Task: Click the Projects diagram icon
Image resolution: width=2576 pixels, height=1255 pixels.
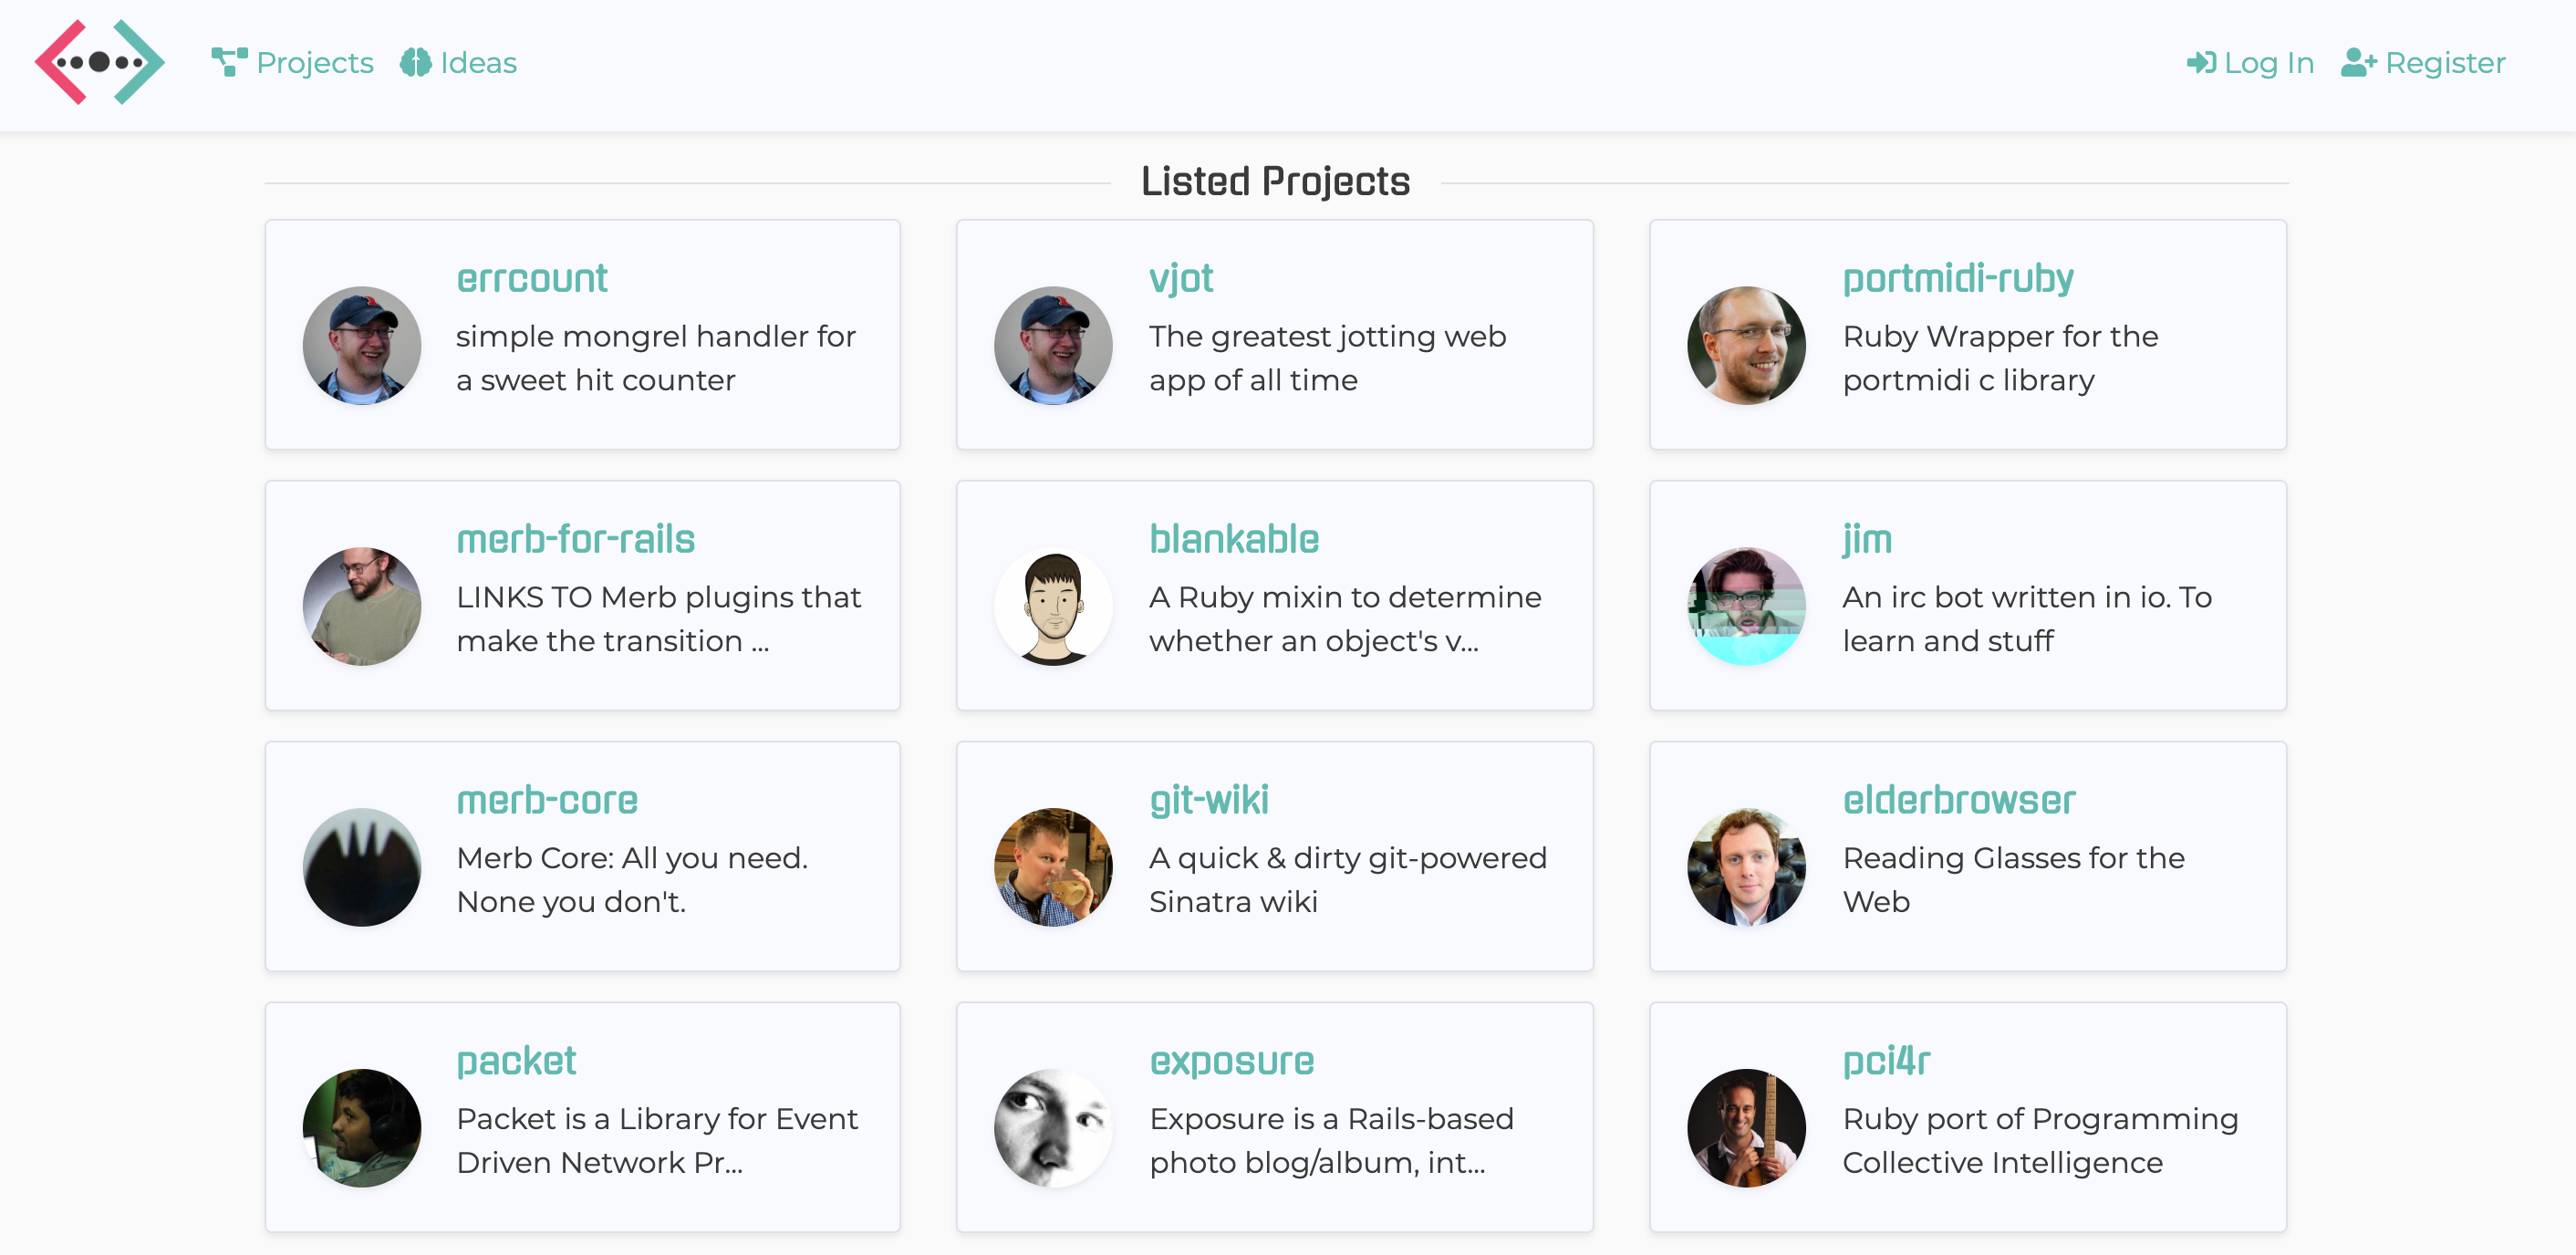Action: tap(229, 62)
